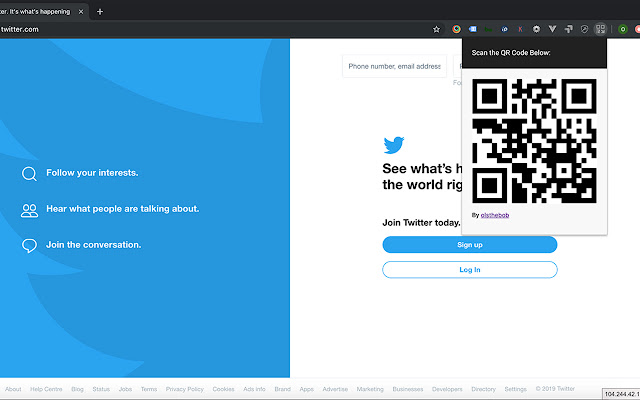
Task: Open the Blog footer link
Action: coord(77,389)
